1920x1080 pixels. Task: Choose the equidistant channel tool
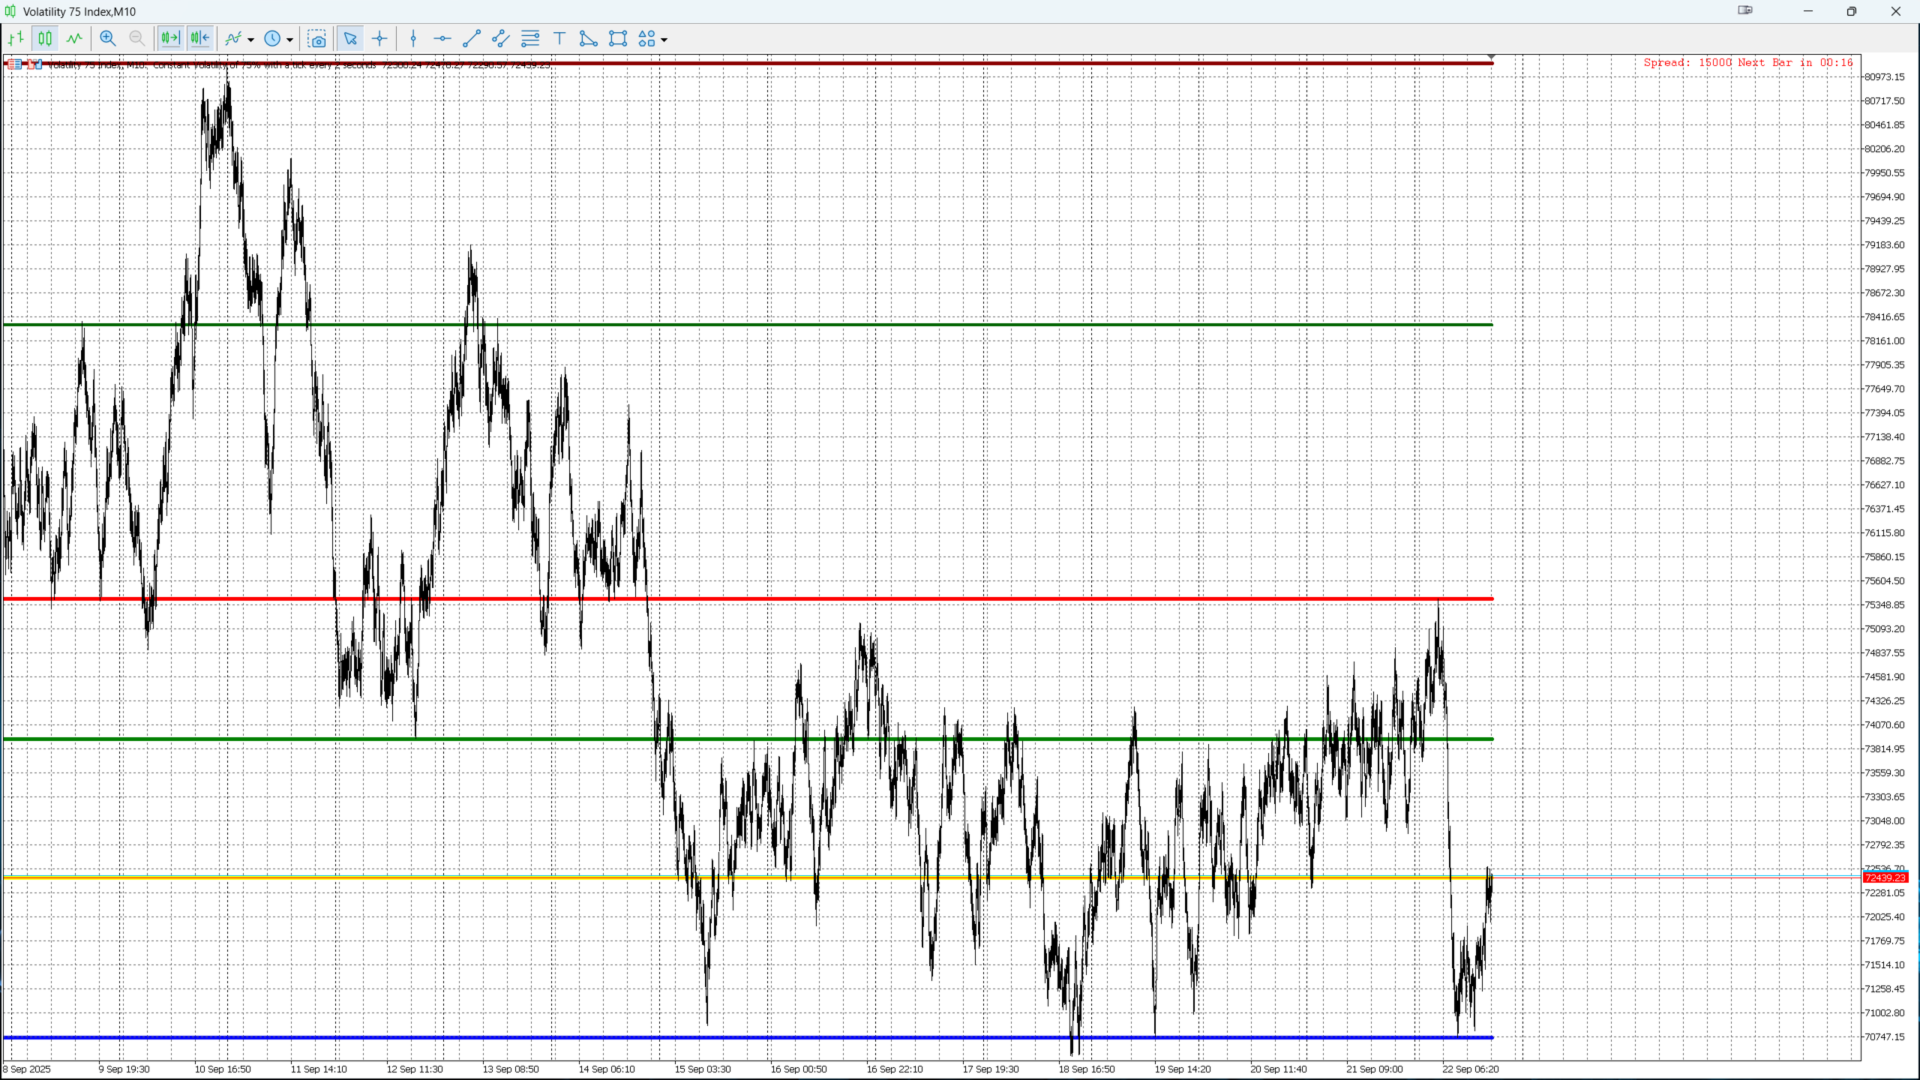click(x=501, y=39)
